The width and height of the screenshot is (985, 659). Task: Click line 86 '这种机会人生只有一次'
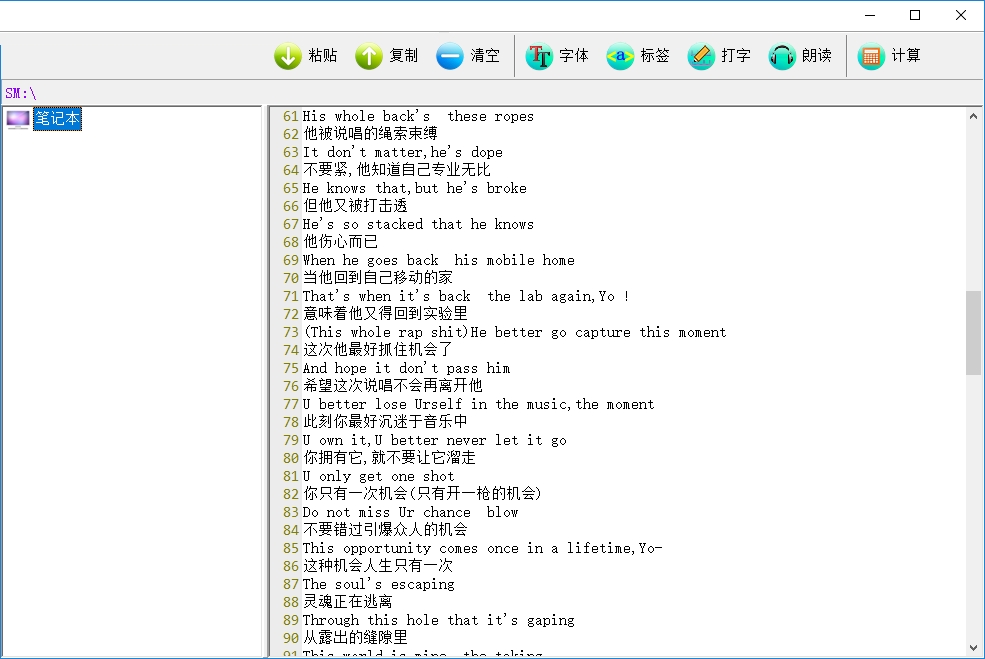(x=378, y=566)
